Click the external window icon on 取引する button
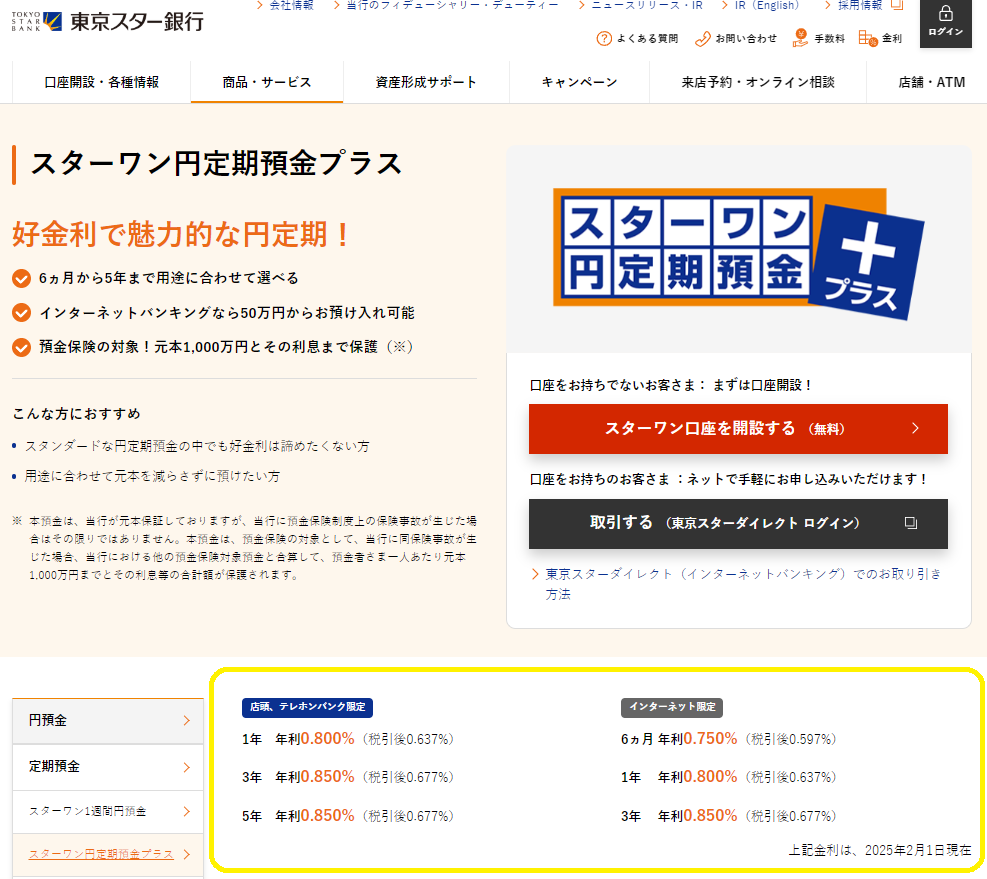 (910, 523)
